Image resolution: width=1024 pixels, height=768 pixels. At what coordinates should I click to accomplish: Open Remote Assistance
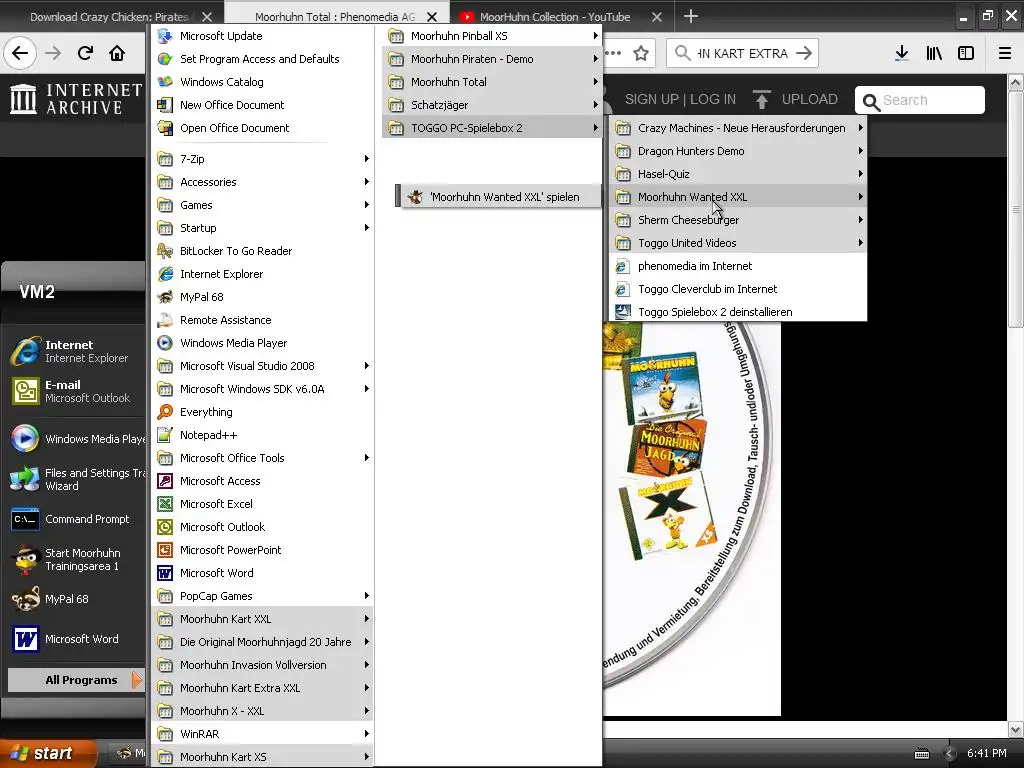261,320
